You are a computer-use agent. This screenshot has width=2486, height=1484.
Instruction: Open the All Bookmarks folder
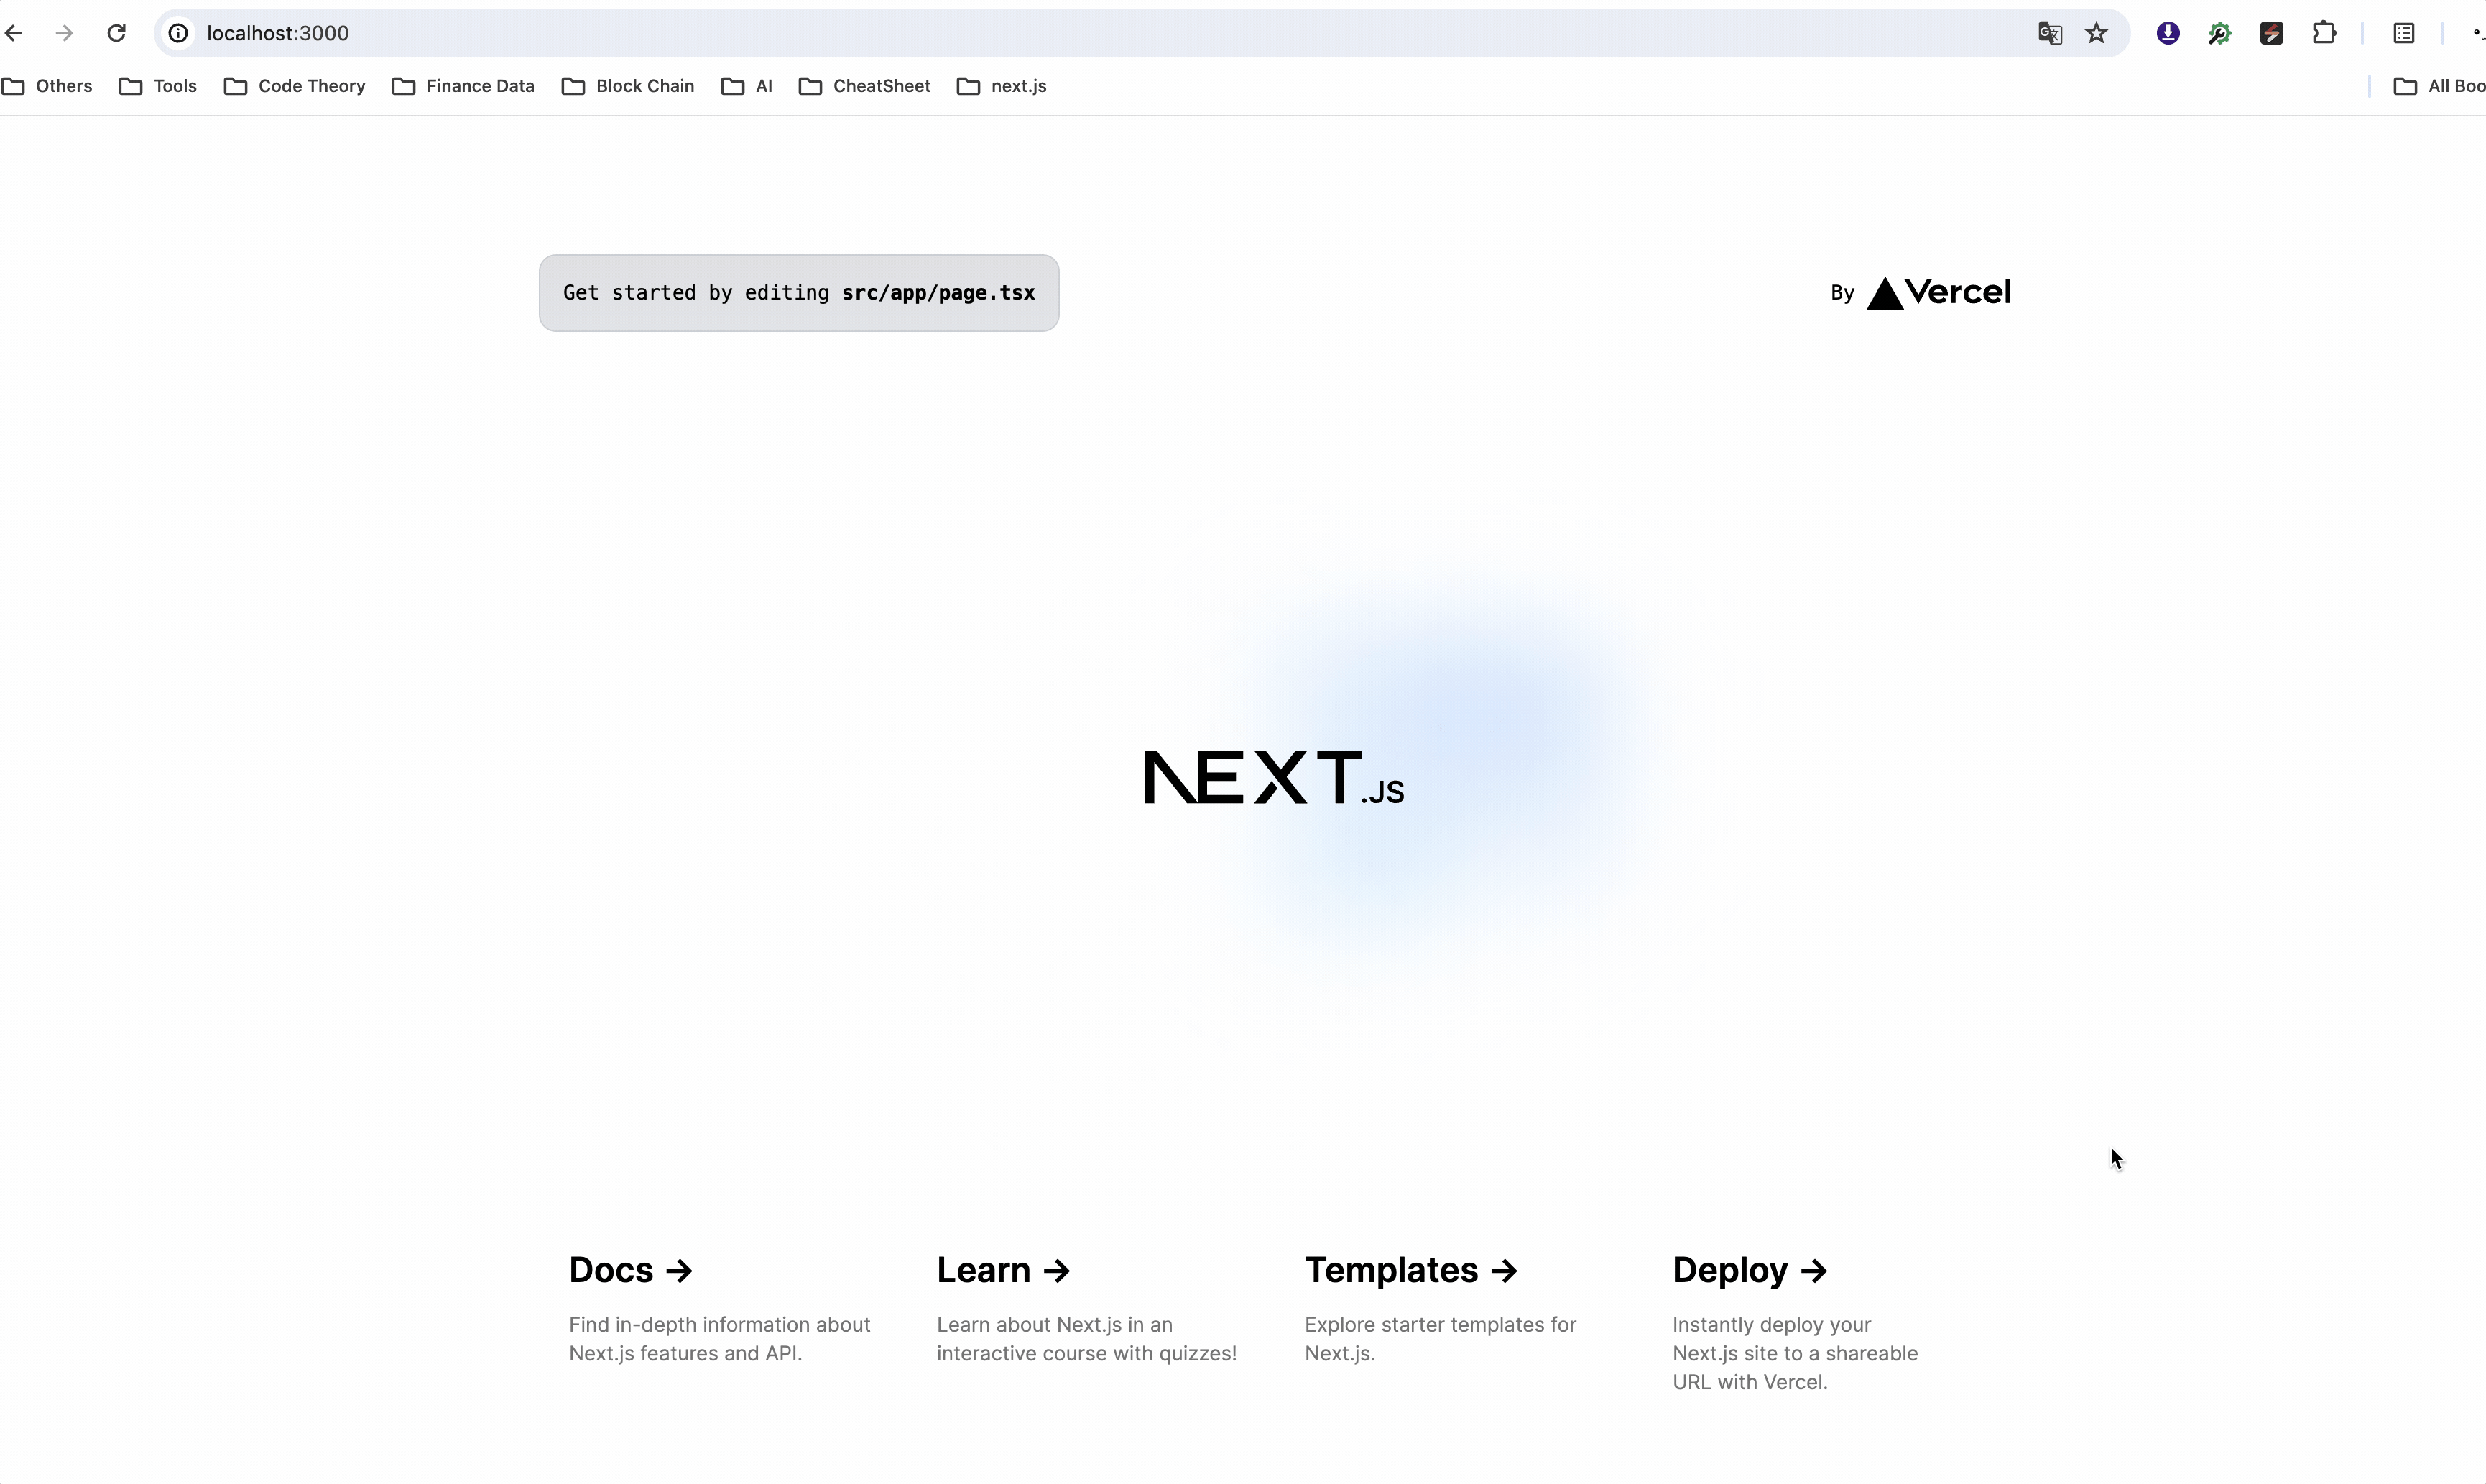(x=2439, y=86)
